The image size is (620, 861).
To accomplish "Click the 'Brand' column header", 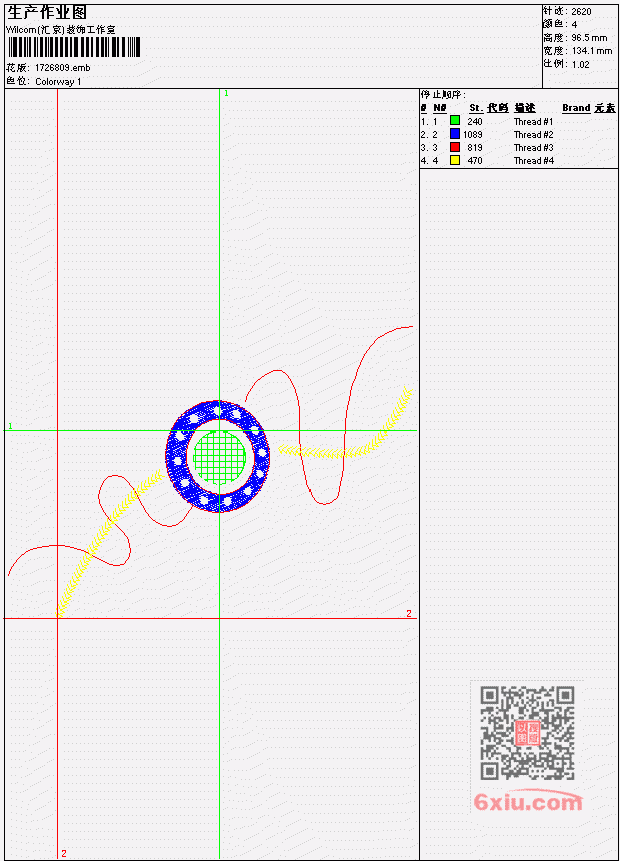I will click(x=576, y=108).
